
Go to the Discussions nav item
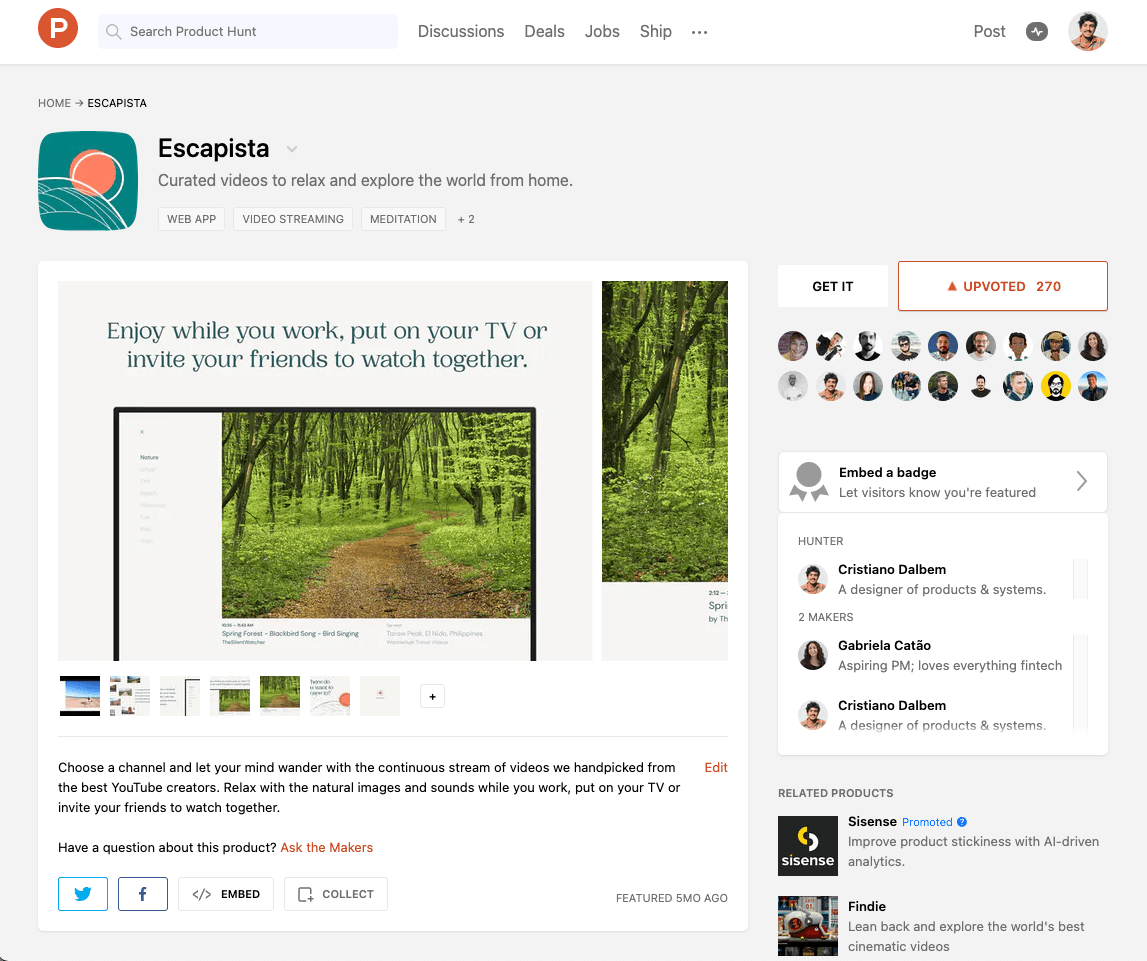click(x=461, y=31)
